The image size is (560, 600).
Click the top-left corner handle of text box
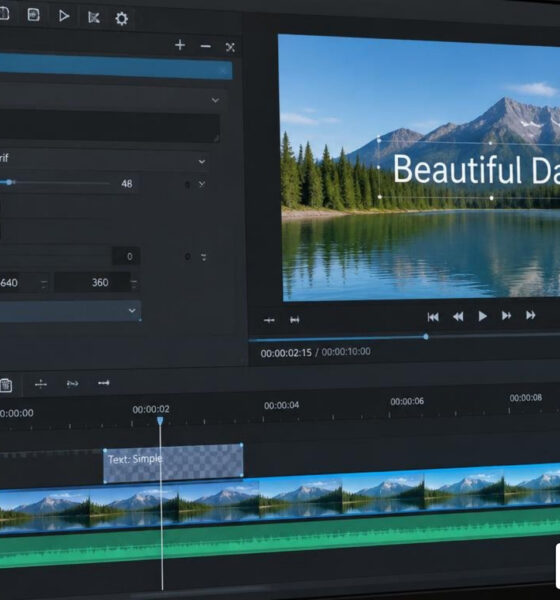click(379, 140)
